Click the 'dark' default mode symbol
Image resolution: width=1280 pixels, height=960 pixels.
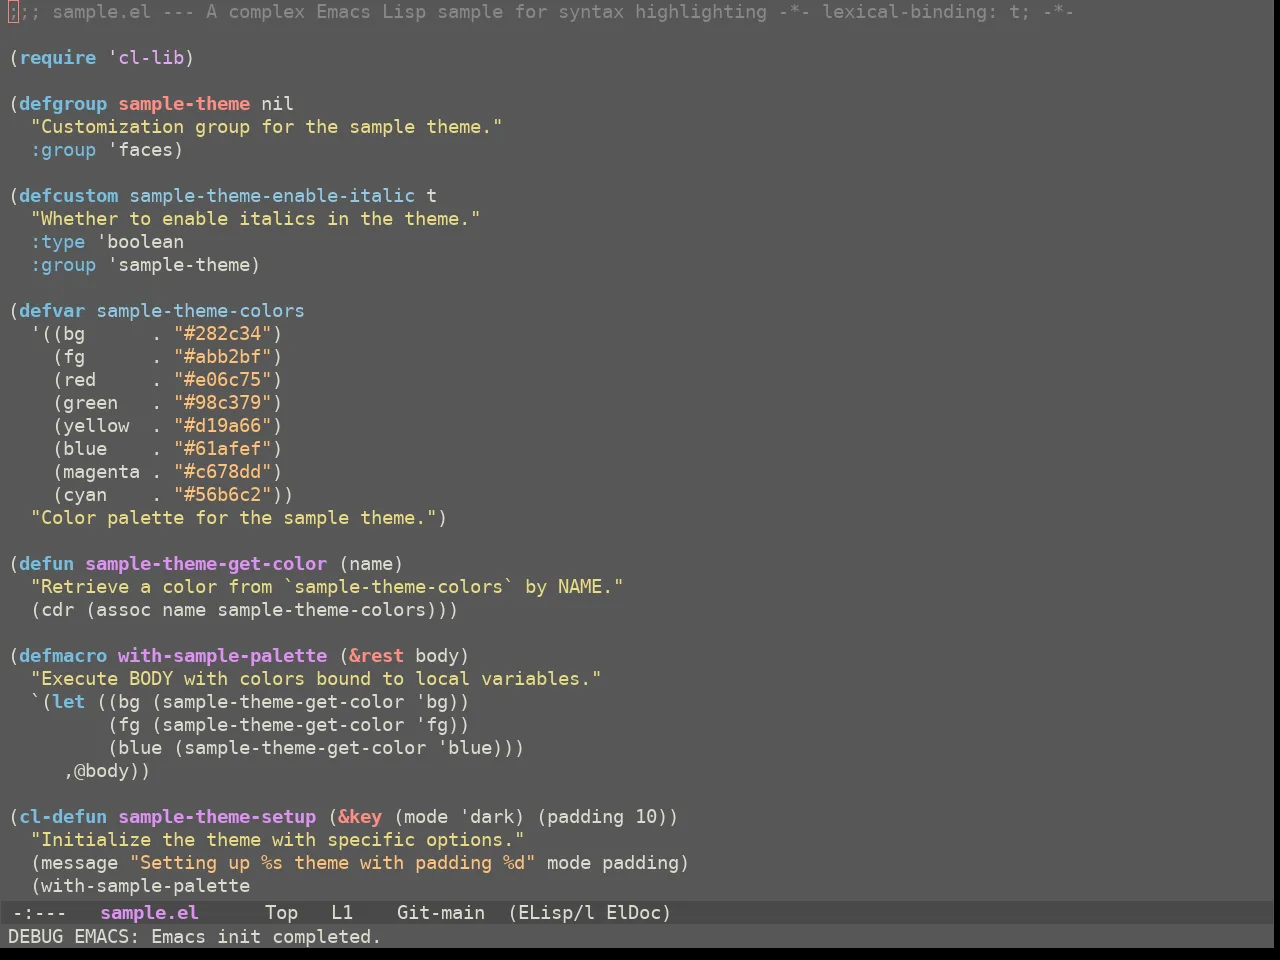pyautogui.click(x=492, y=816)
